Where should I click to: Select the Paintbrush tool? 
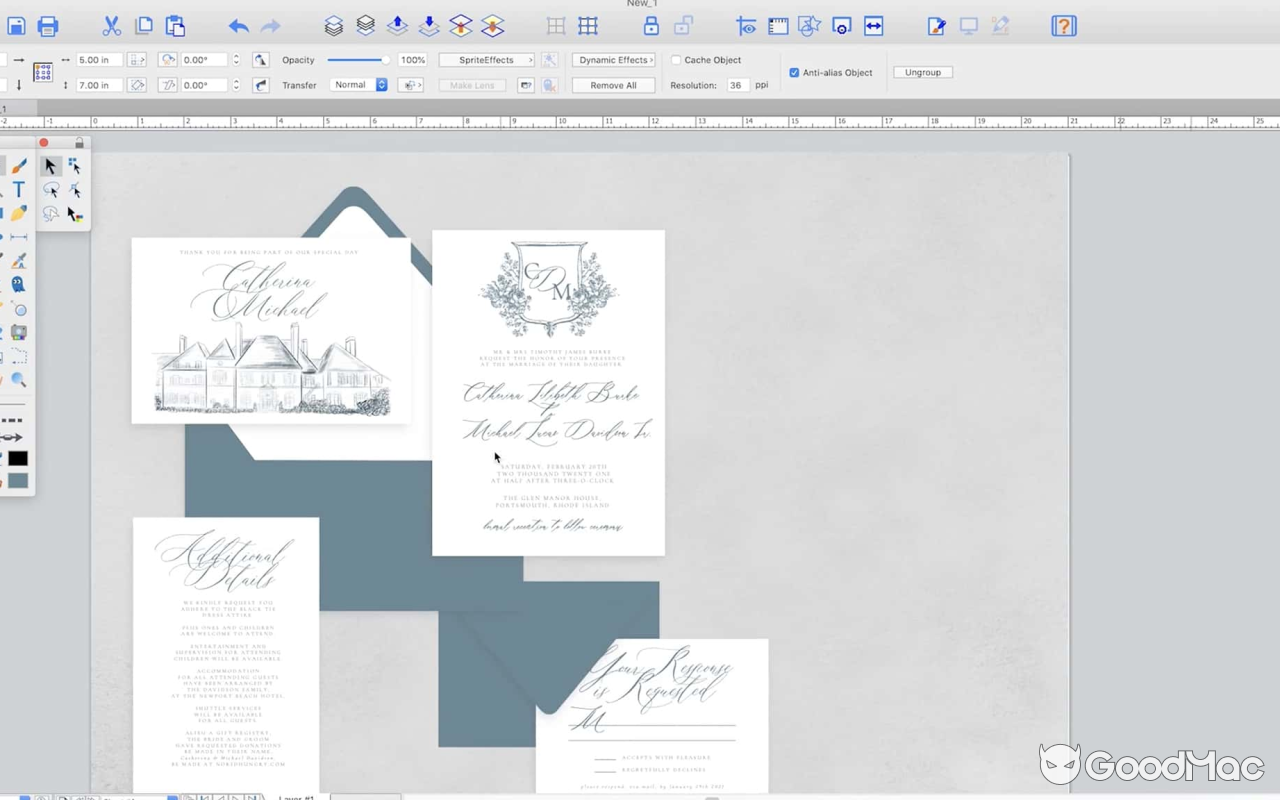click(x=18, y=166)
